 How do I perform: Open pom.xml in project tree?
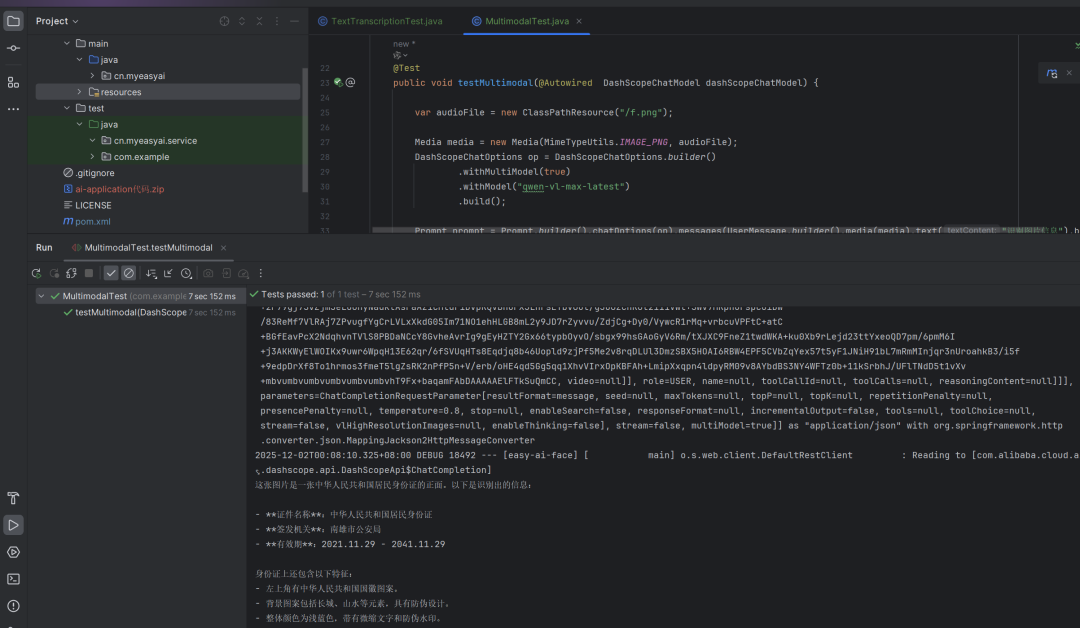point(92,221)
